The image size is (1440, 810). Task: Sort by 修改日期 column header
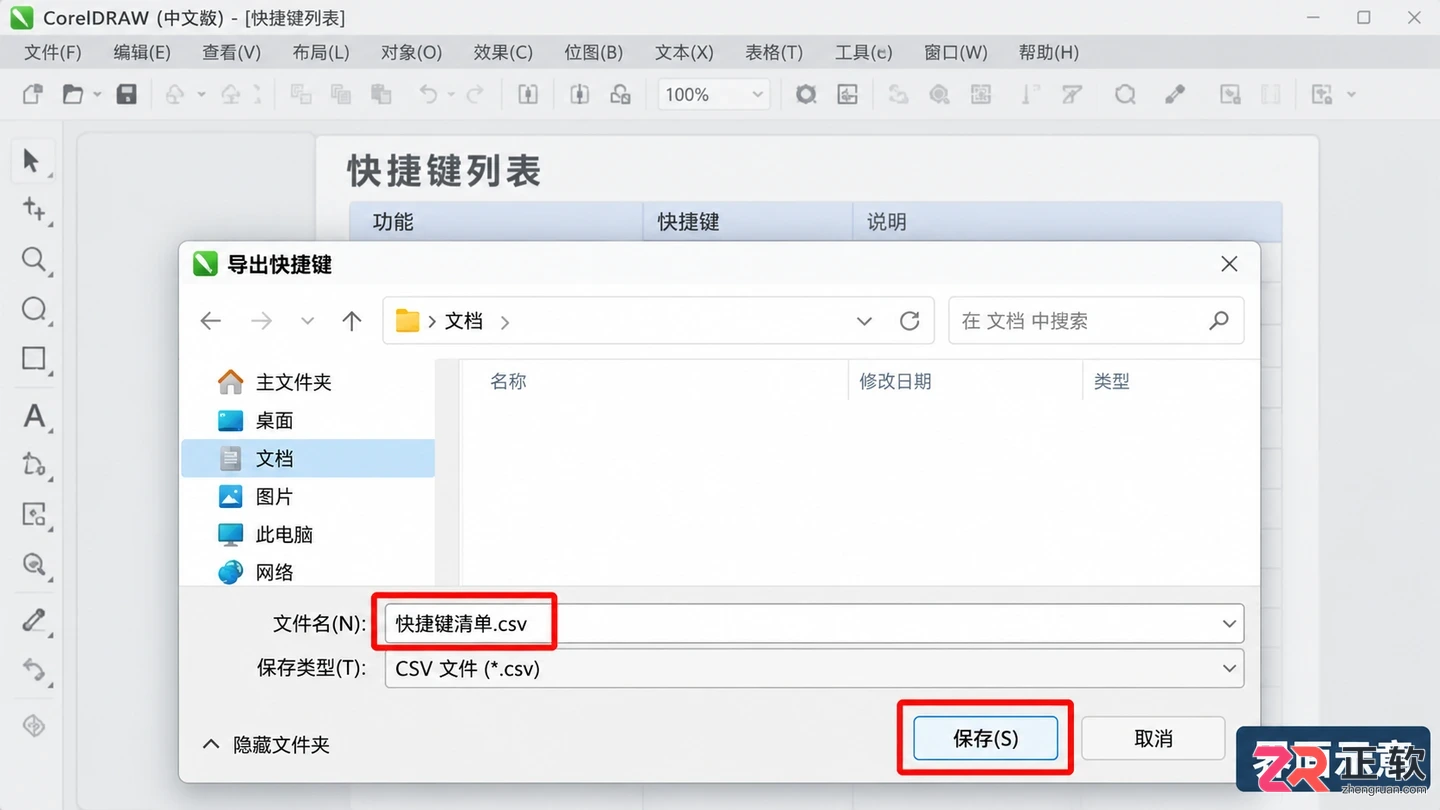tap(895, 381)
